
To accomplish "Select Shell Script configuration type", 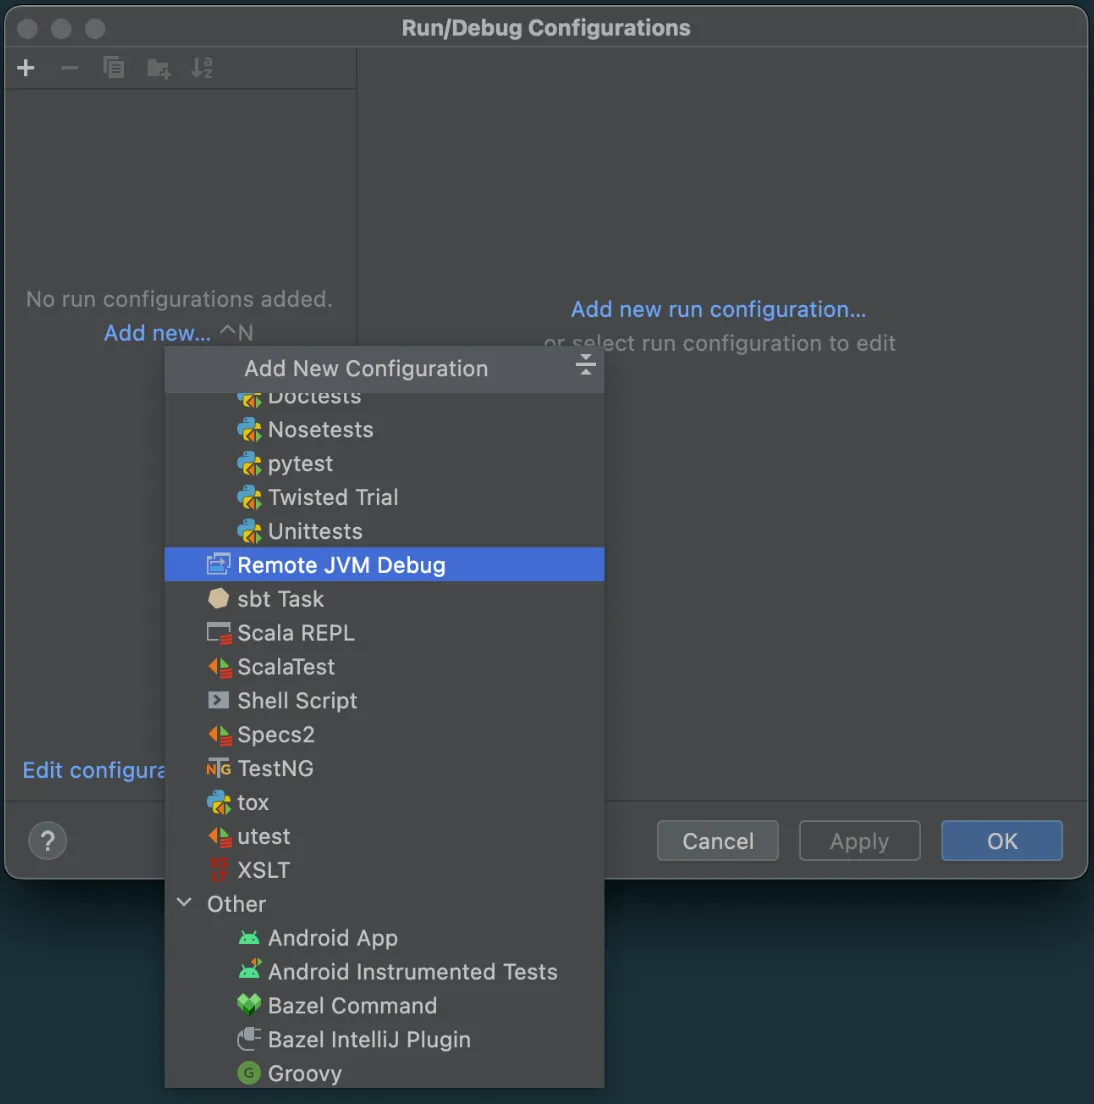I will click(x=297, y=701).
